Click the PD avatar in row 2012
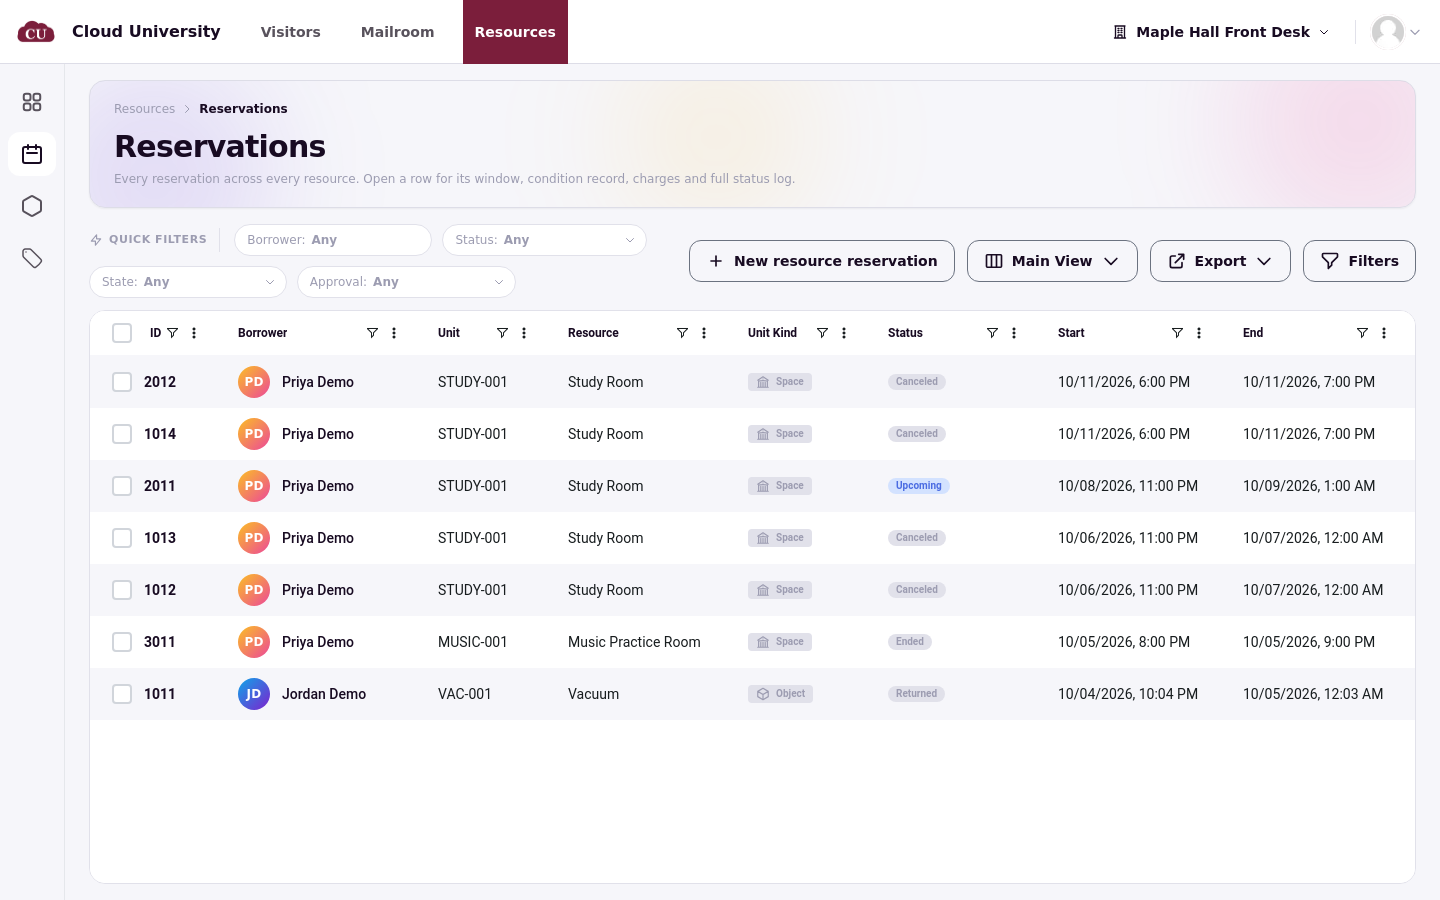Viewport: 1440px width, 900px height. 254,382
